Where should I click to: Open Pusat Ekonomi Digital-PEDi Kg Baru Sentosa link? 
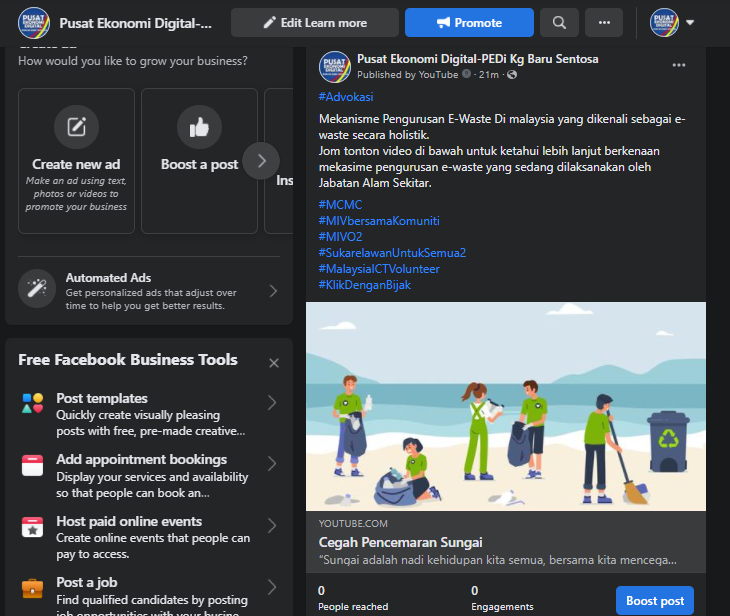pos(477,59)
